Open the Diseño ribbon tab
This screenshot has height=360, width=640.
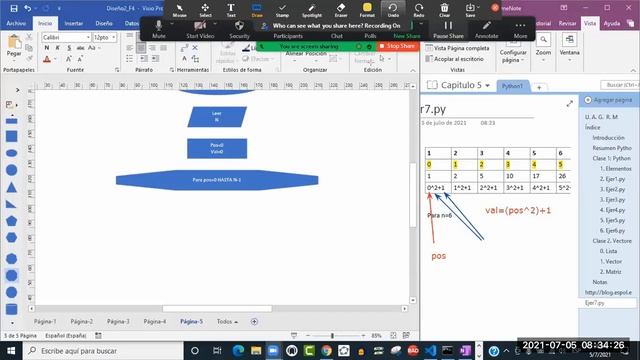click(x=104, y=24)
